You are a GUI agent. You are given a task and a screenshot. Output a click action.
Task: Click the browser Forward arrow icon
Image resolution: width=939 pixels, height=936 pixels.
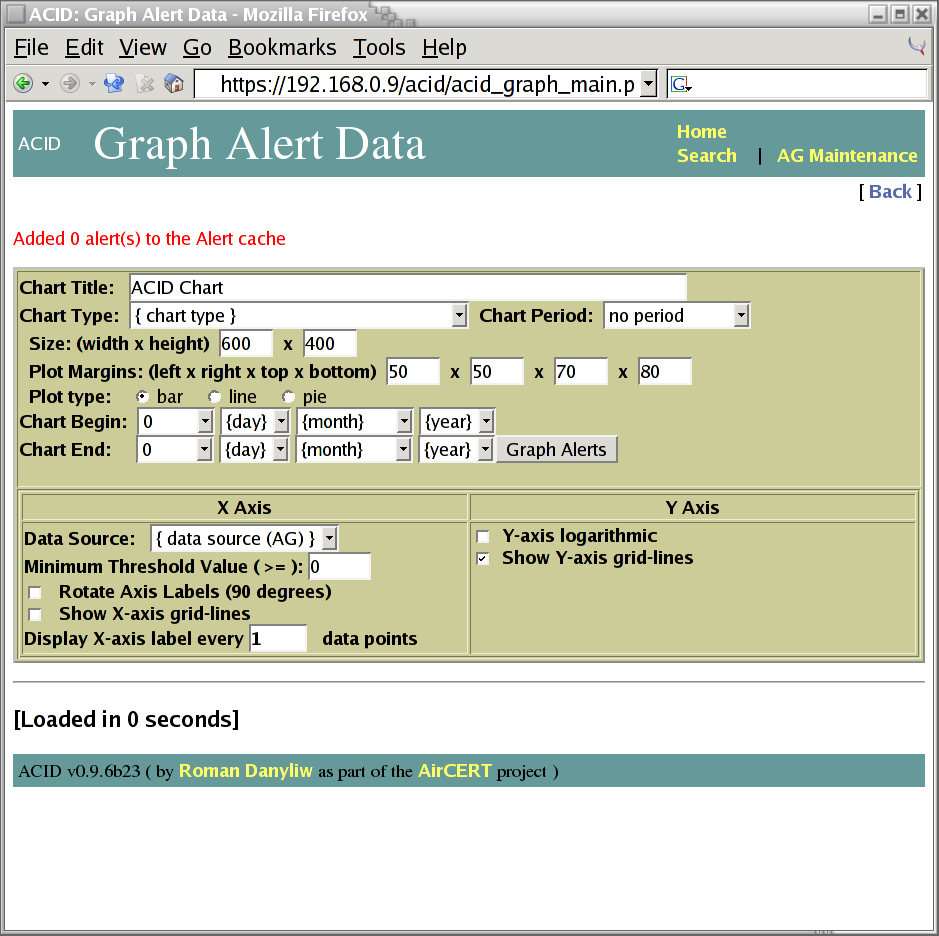point(69,84)
